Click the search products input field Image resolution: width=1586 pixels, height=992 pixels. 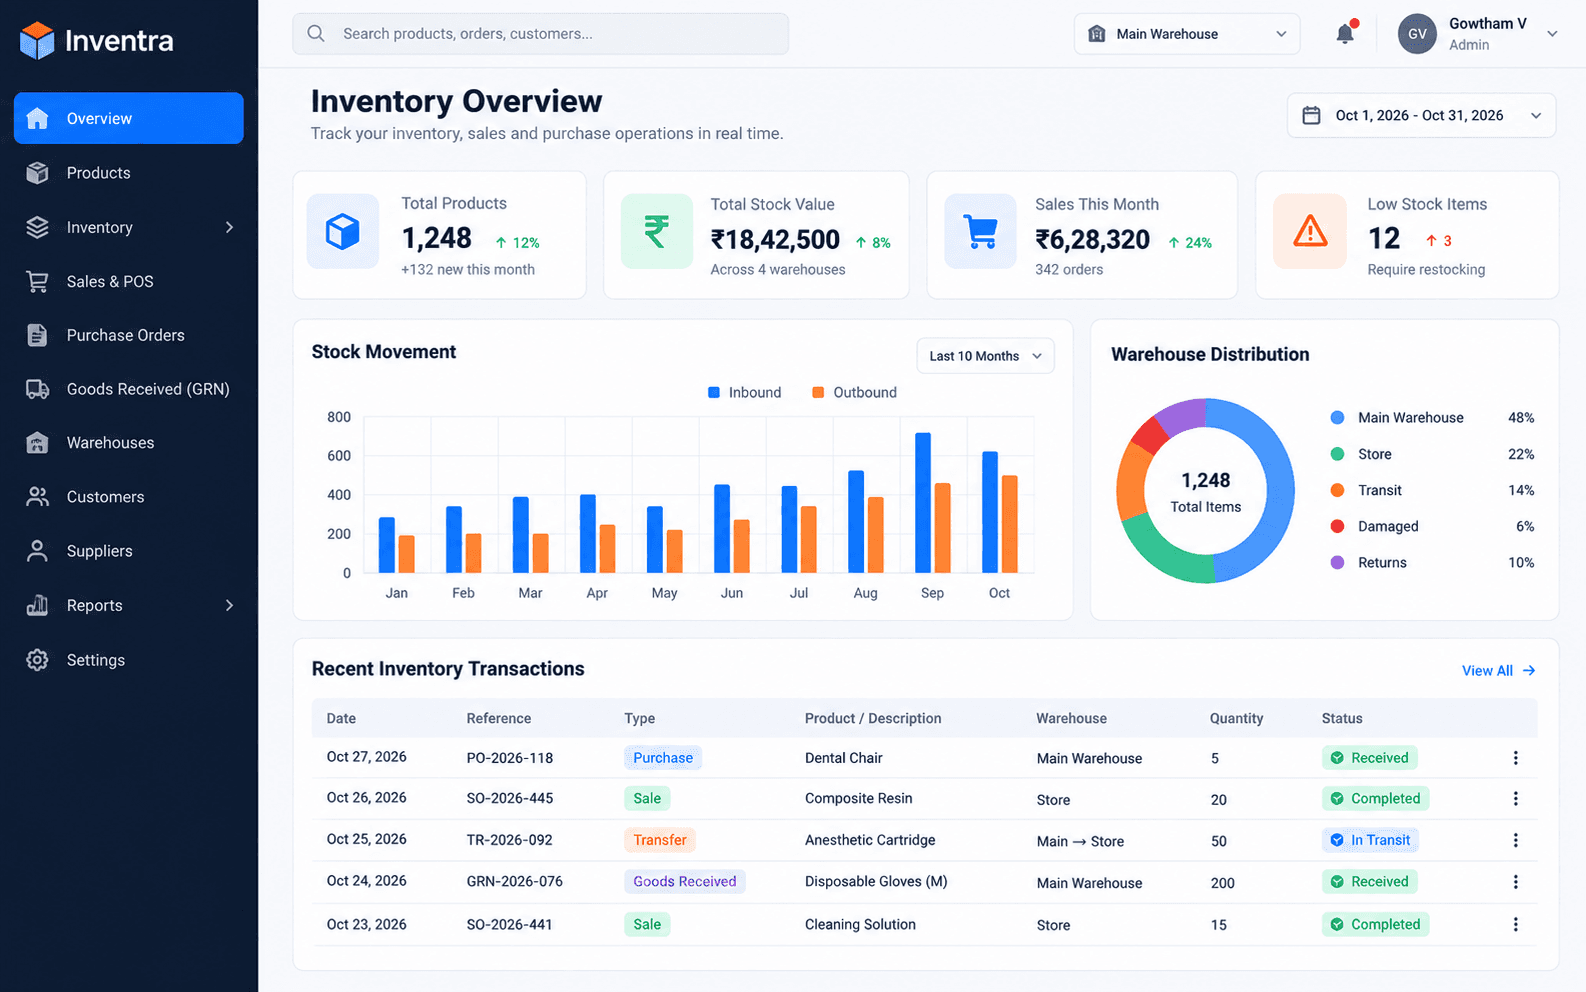pos(540,33)
